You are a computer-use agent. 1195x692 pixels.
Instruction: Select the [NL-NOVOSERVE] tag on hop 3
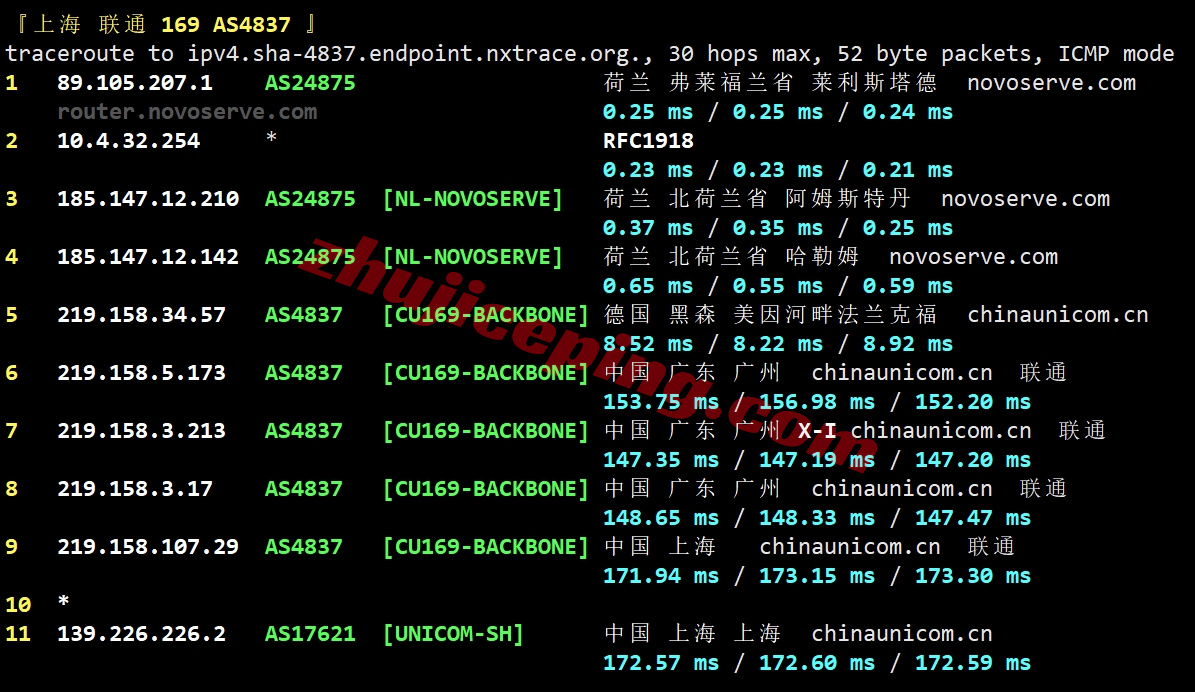[x=473, y=199]
